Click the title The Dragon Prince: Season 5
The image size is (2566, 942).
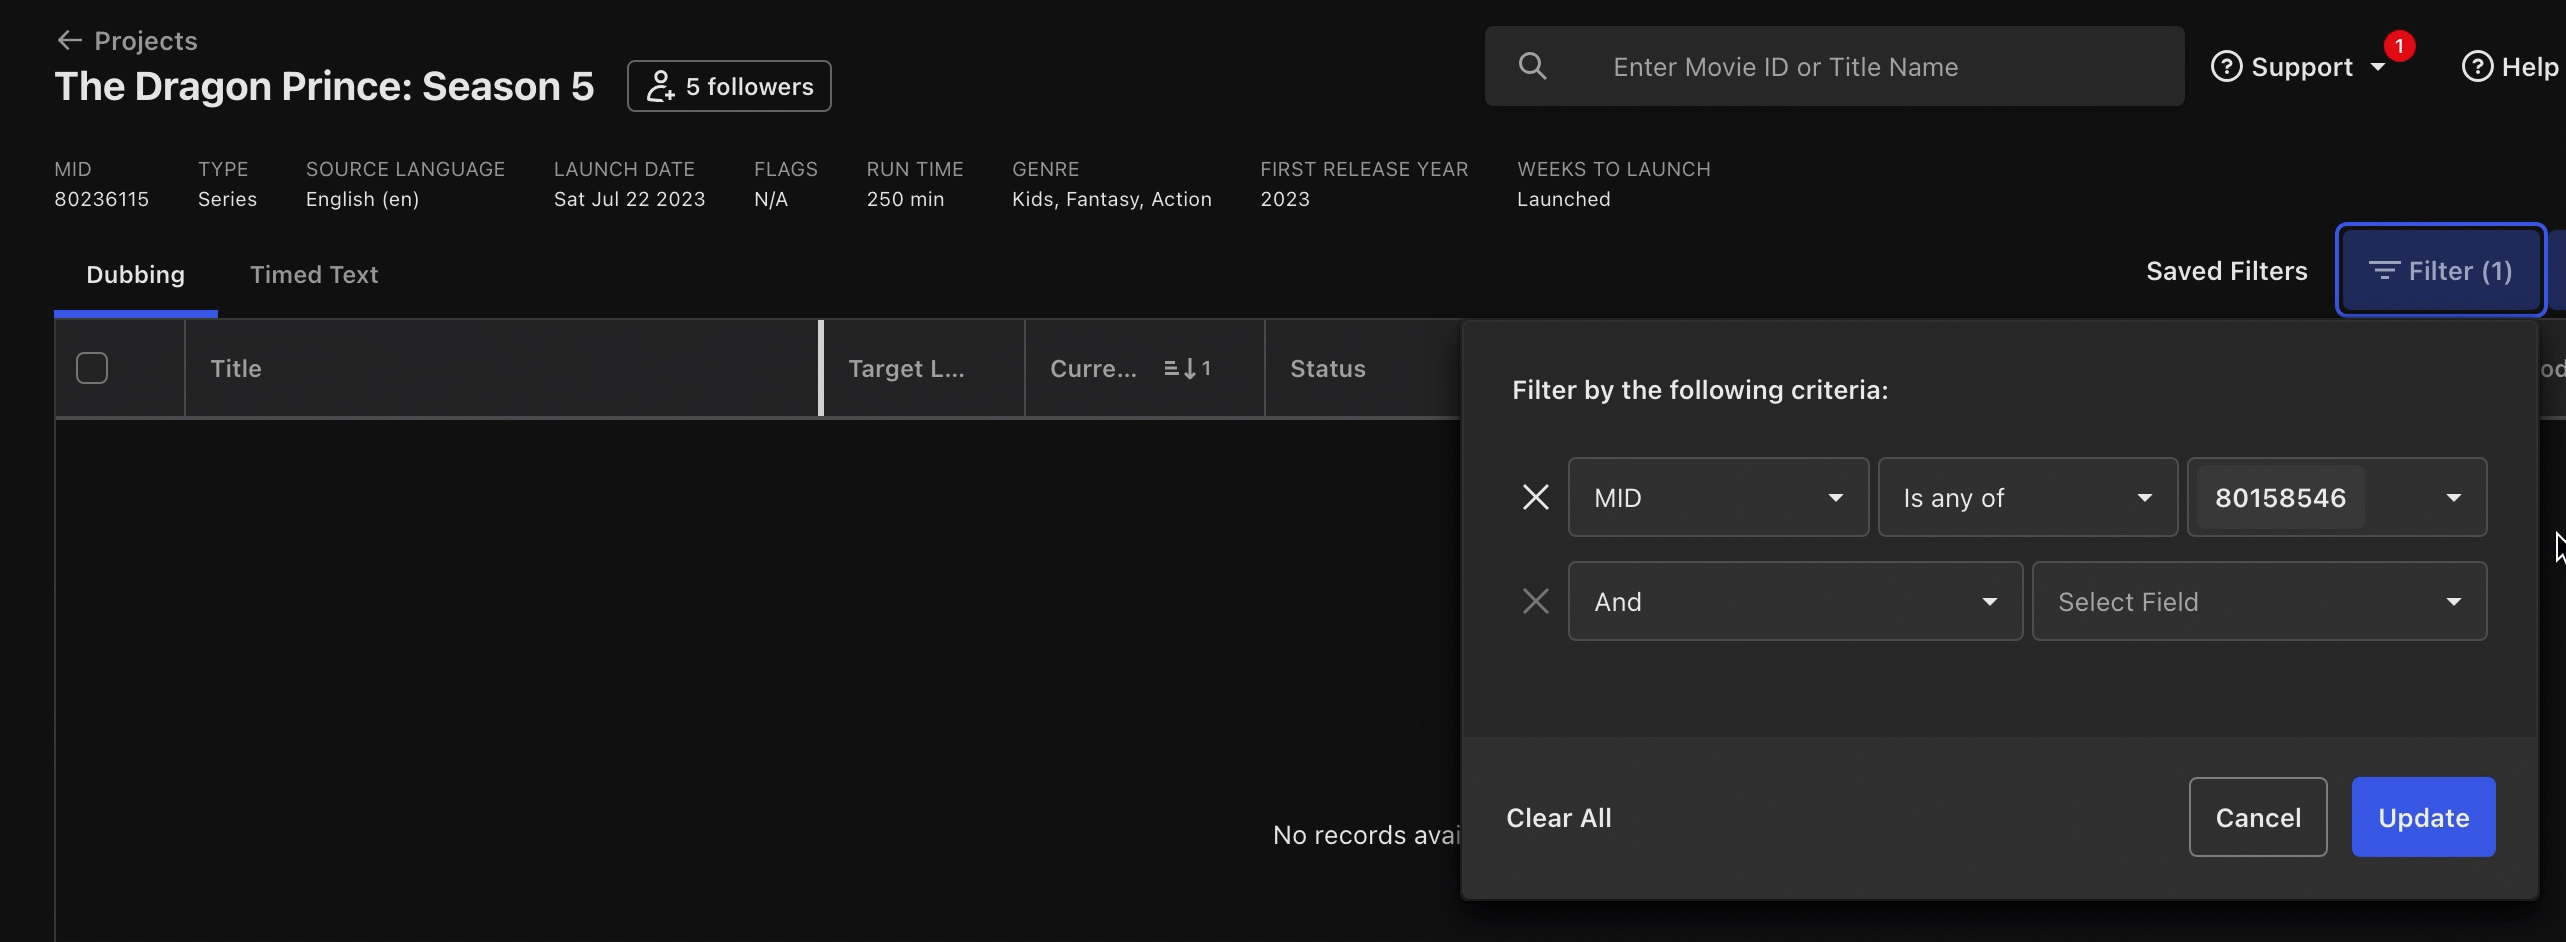tap(324, 86)
